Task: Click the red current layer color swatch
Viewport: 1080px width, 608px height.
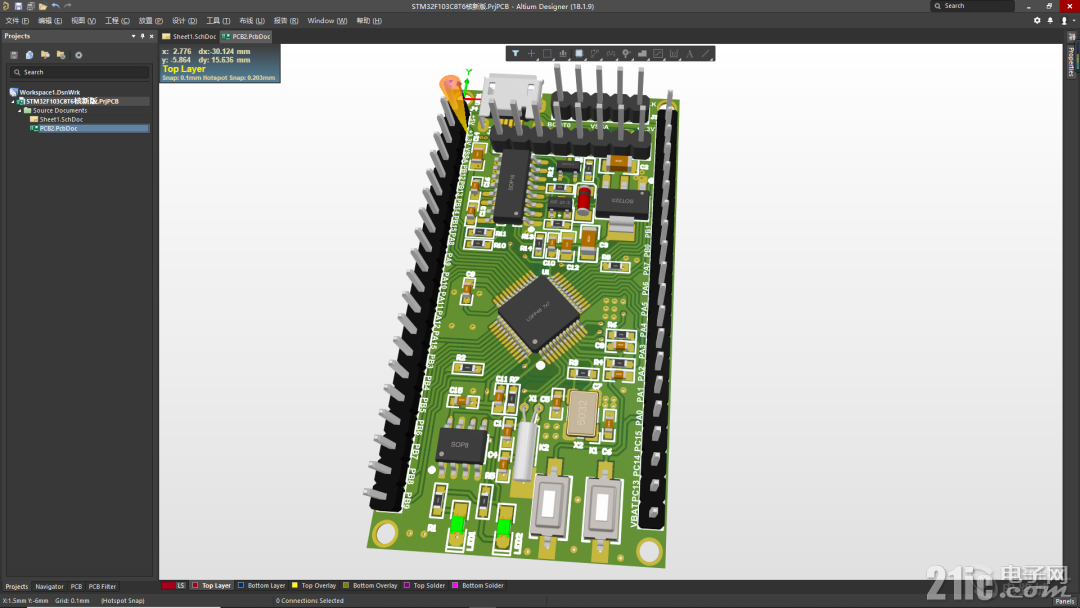Action: [x=167, y=585]
